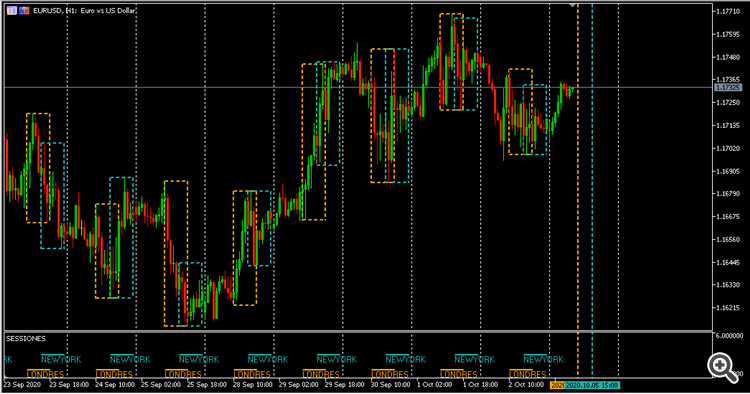The height and width of the screenshot is (394, 750).
Task: Click the 1.17595 price level label
Action: [x=728, y=34]
